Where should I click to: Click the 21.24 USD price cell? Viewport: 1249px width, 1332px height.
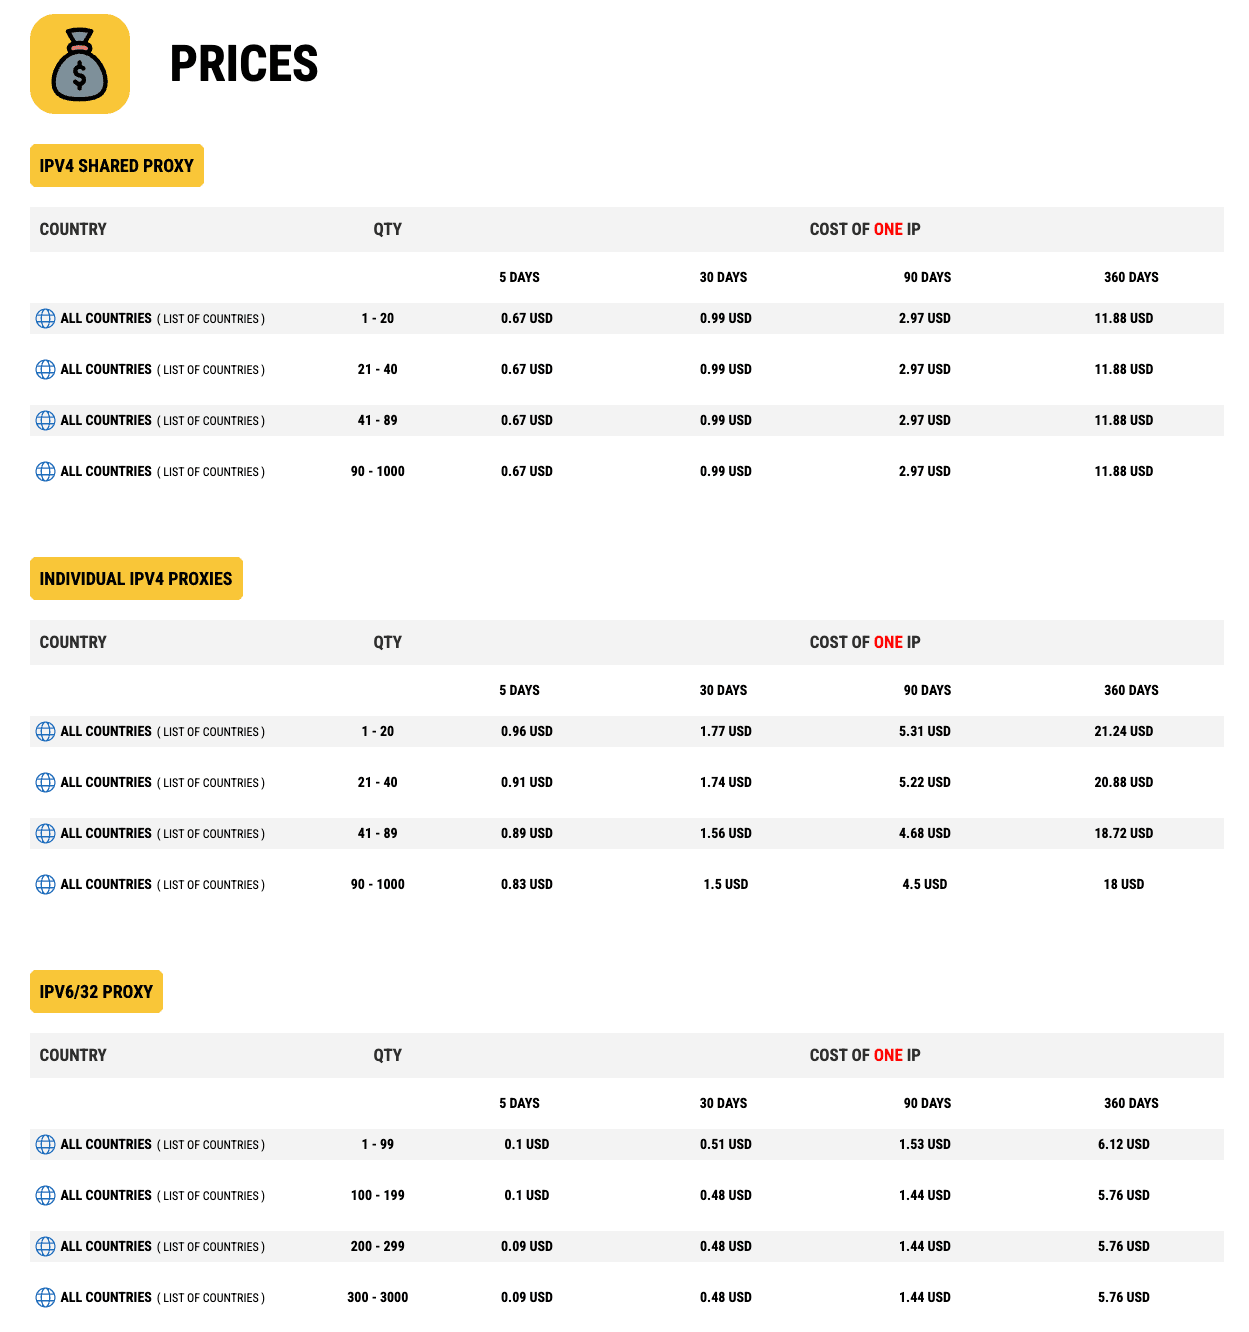tap(1123, 731)
